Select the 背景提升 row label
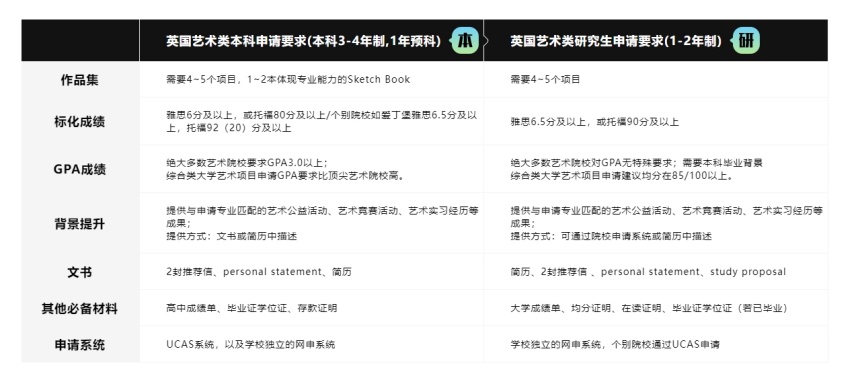This screenshot has height=382, width=860. [x=80, y=224]
